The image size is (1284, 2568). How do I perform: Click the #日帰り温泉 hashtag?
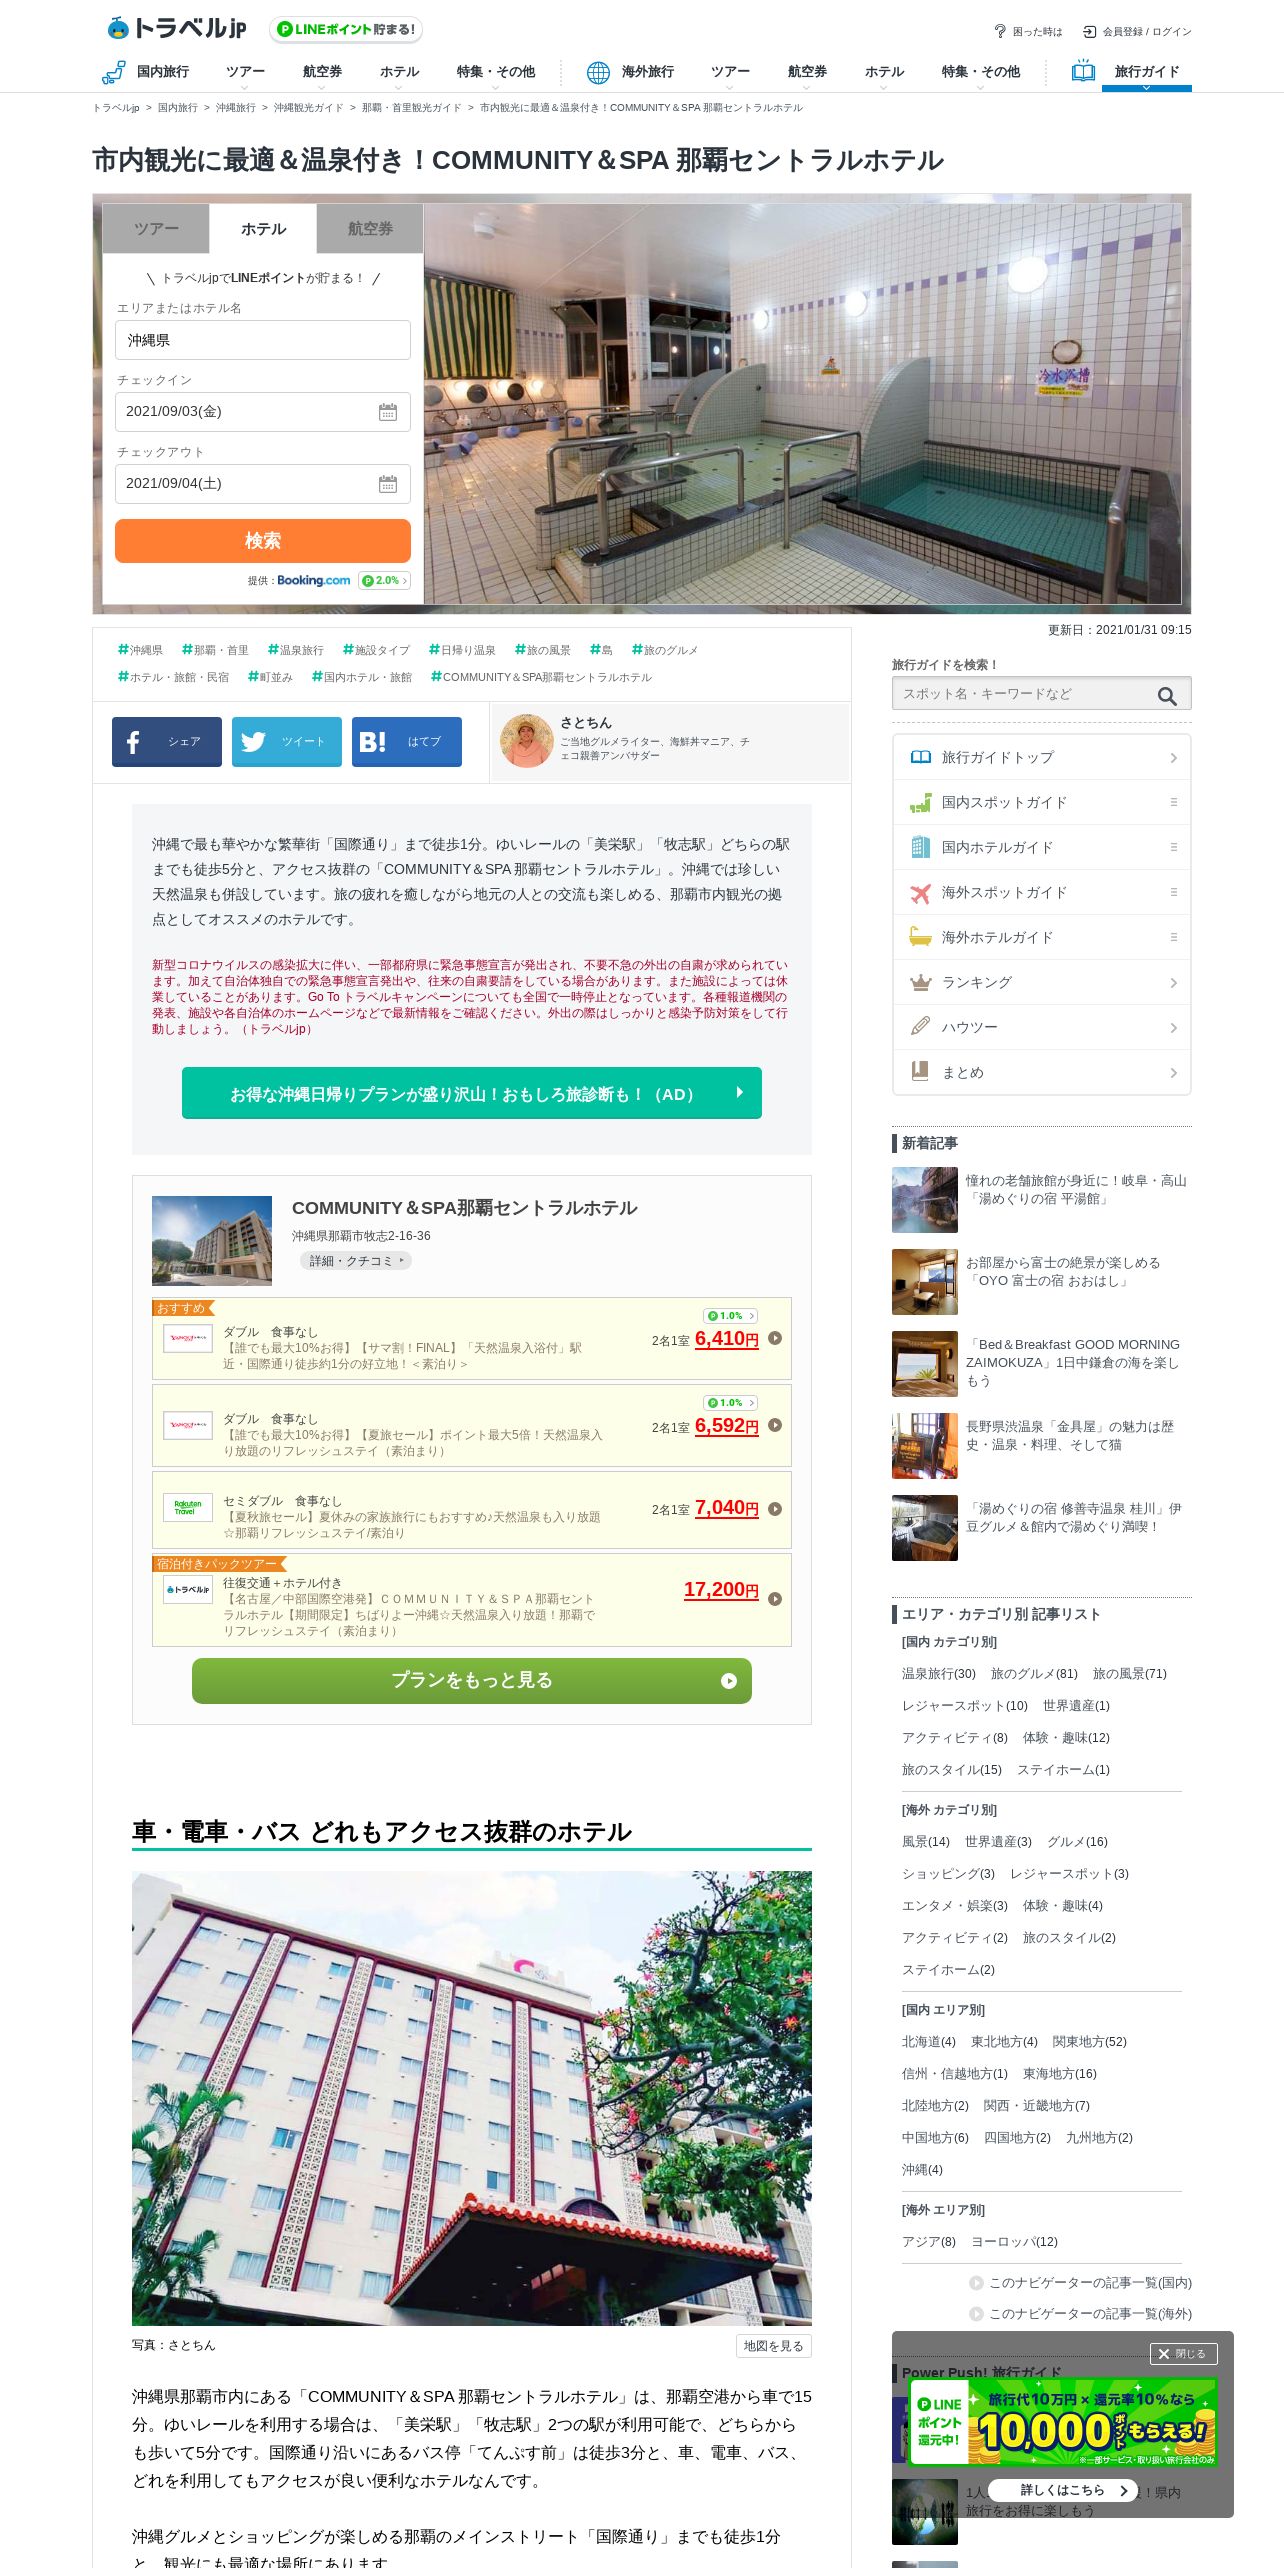[x=462, y=650]
